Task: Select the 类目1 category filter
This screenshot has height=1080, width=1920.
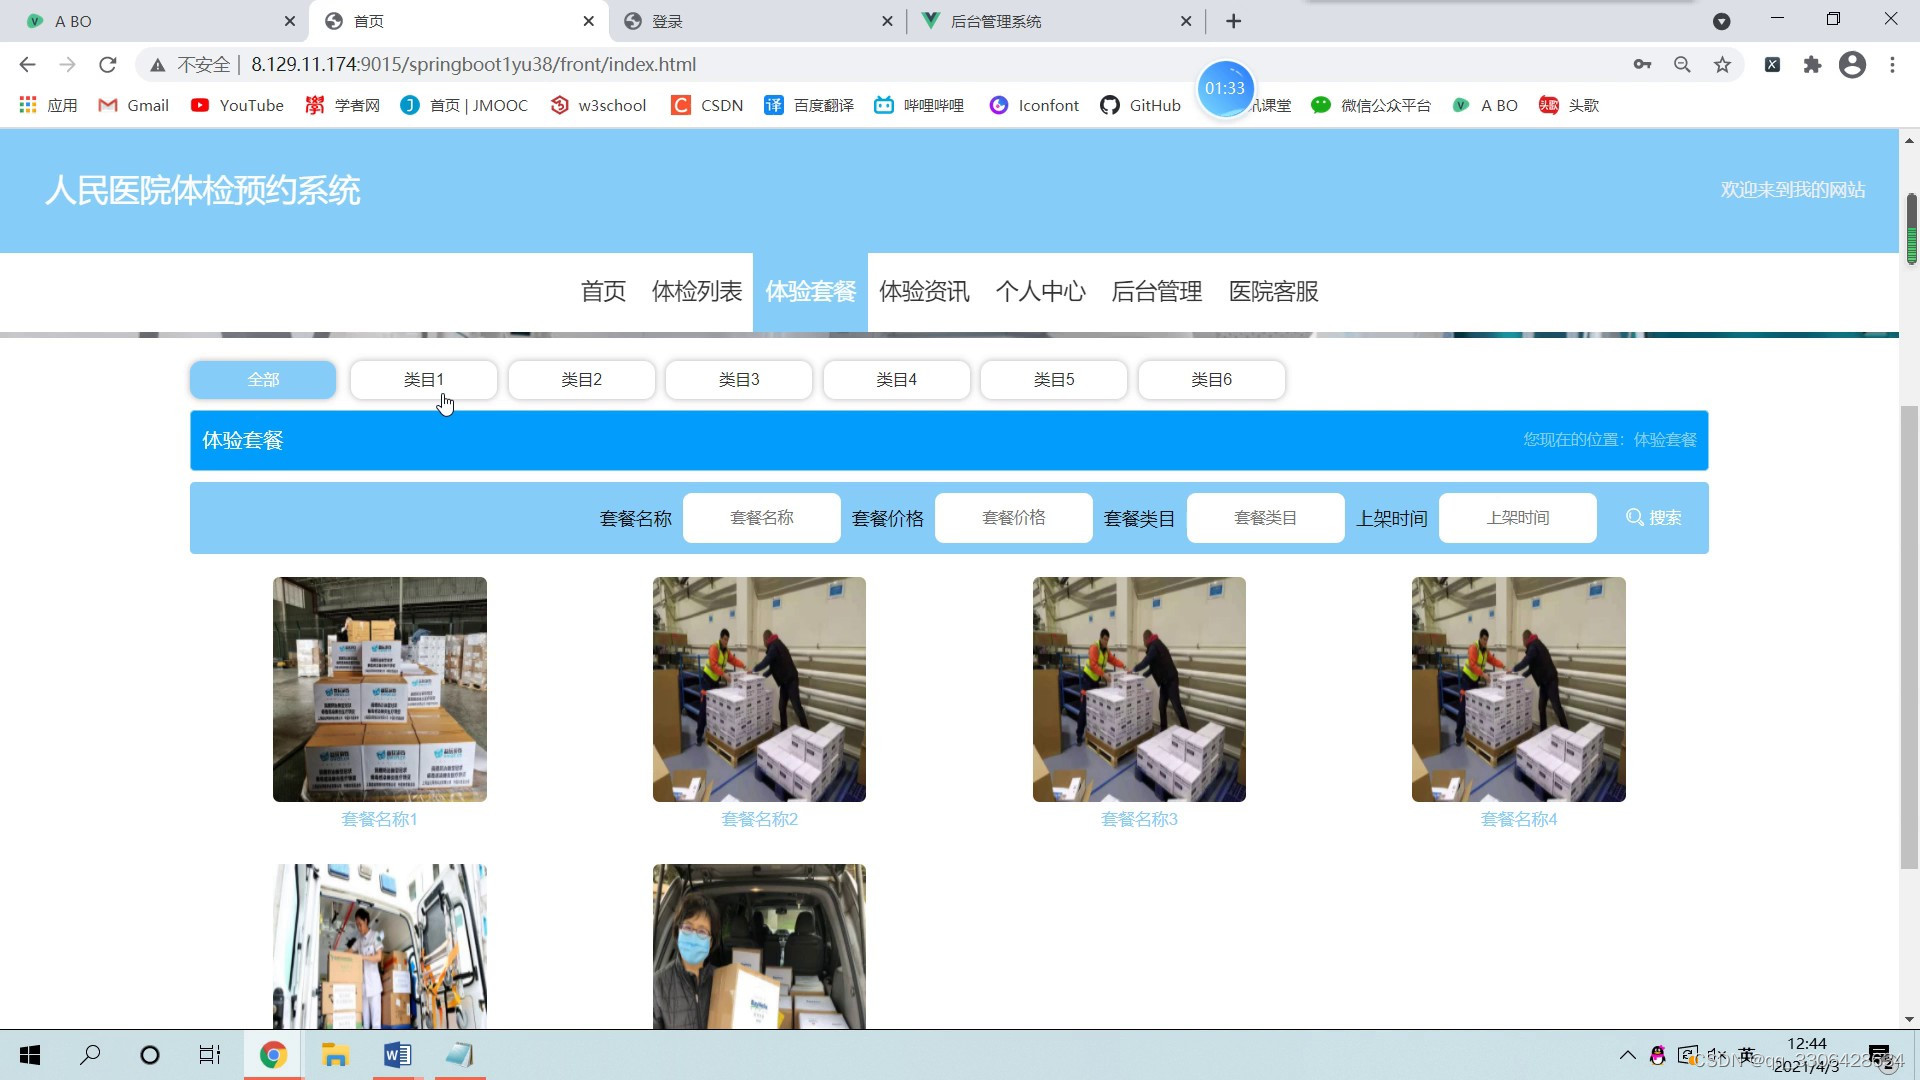Action: [423, 379]
